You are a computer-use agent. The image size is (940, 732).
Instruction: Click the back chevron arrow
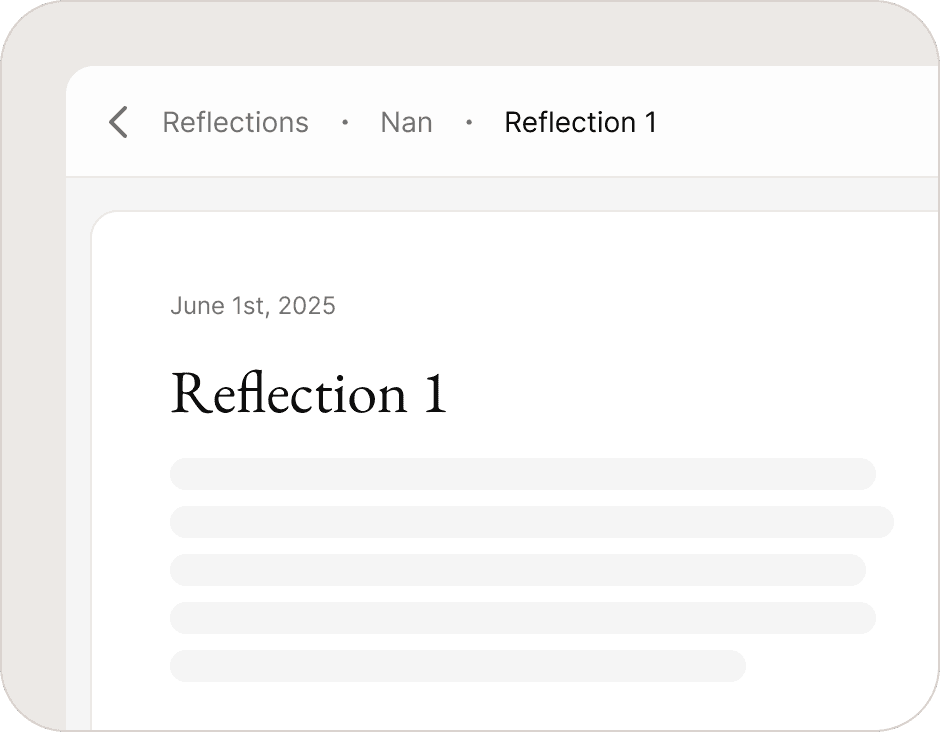click(x=118, y=122)
